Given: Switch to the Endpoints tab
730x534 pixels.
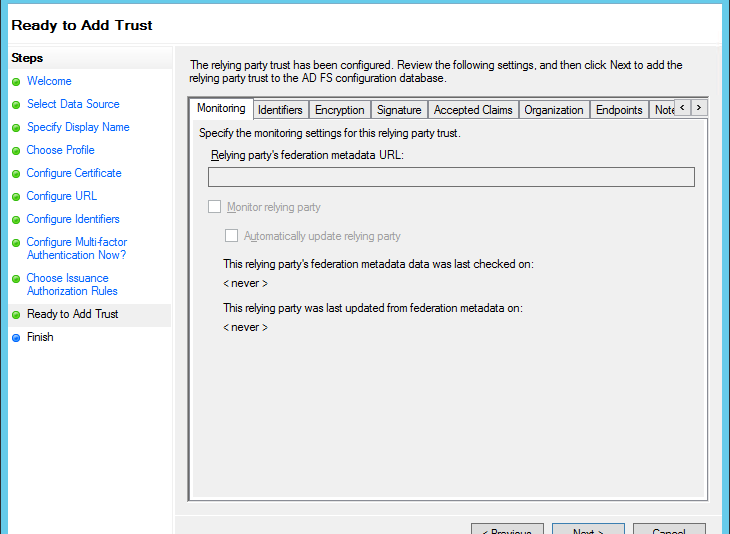Looking at the screenshot, I should pos(619,110).
